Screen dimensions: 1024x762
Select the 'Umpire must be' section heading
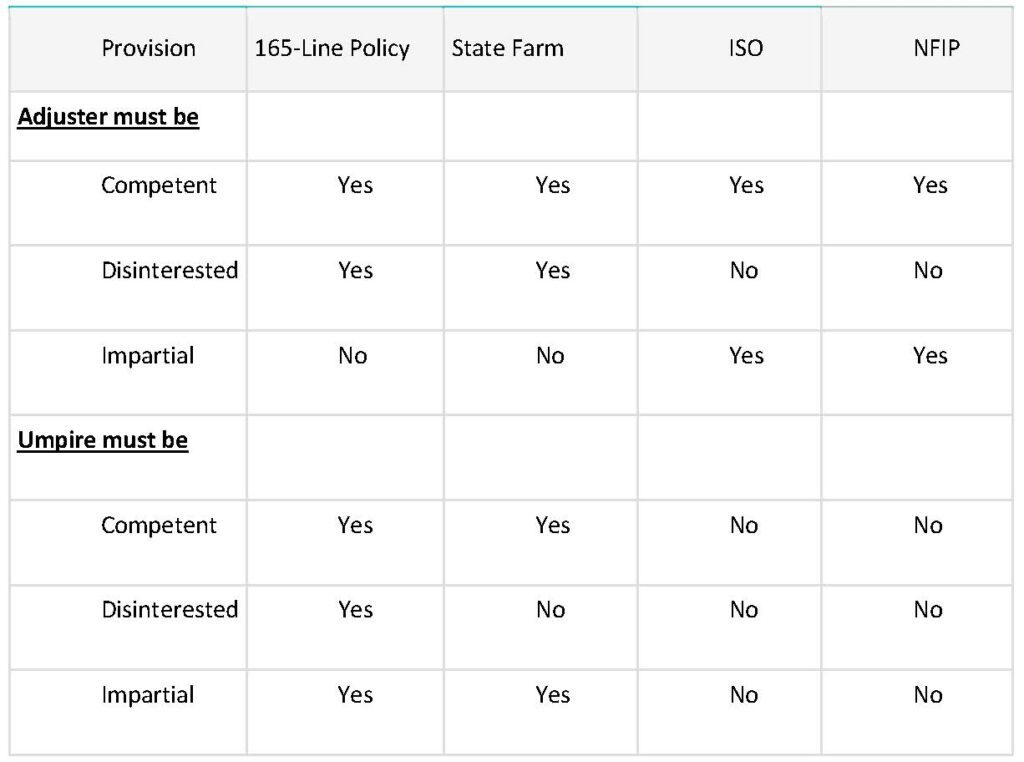tap(103, 440)
